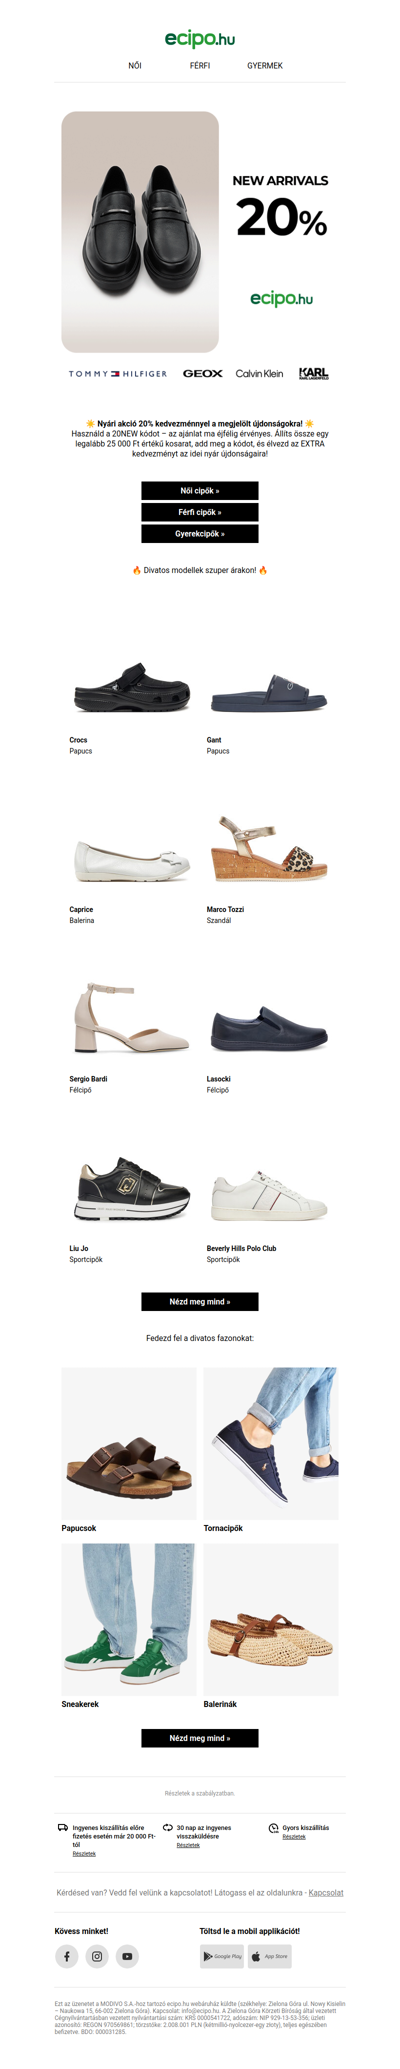The width and height of the screenshot is (400, 2069).
Task: Open the Facebook social icon
Action: coord(66,1956)
